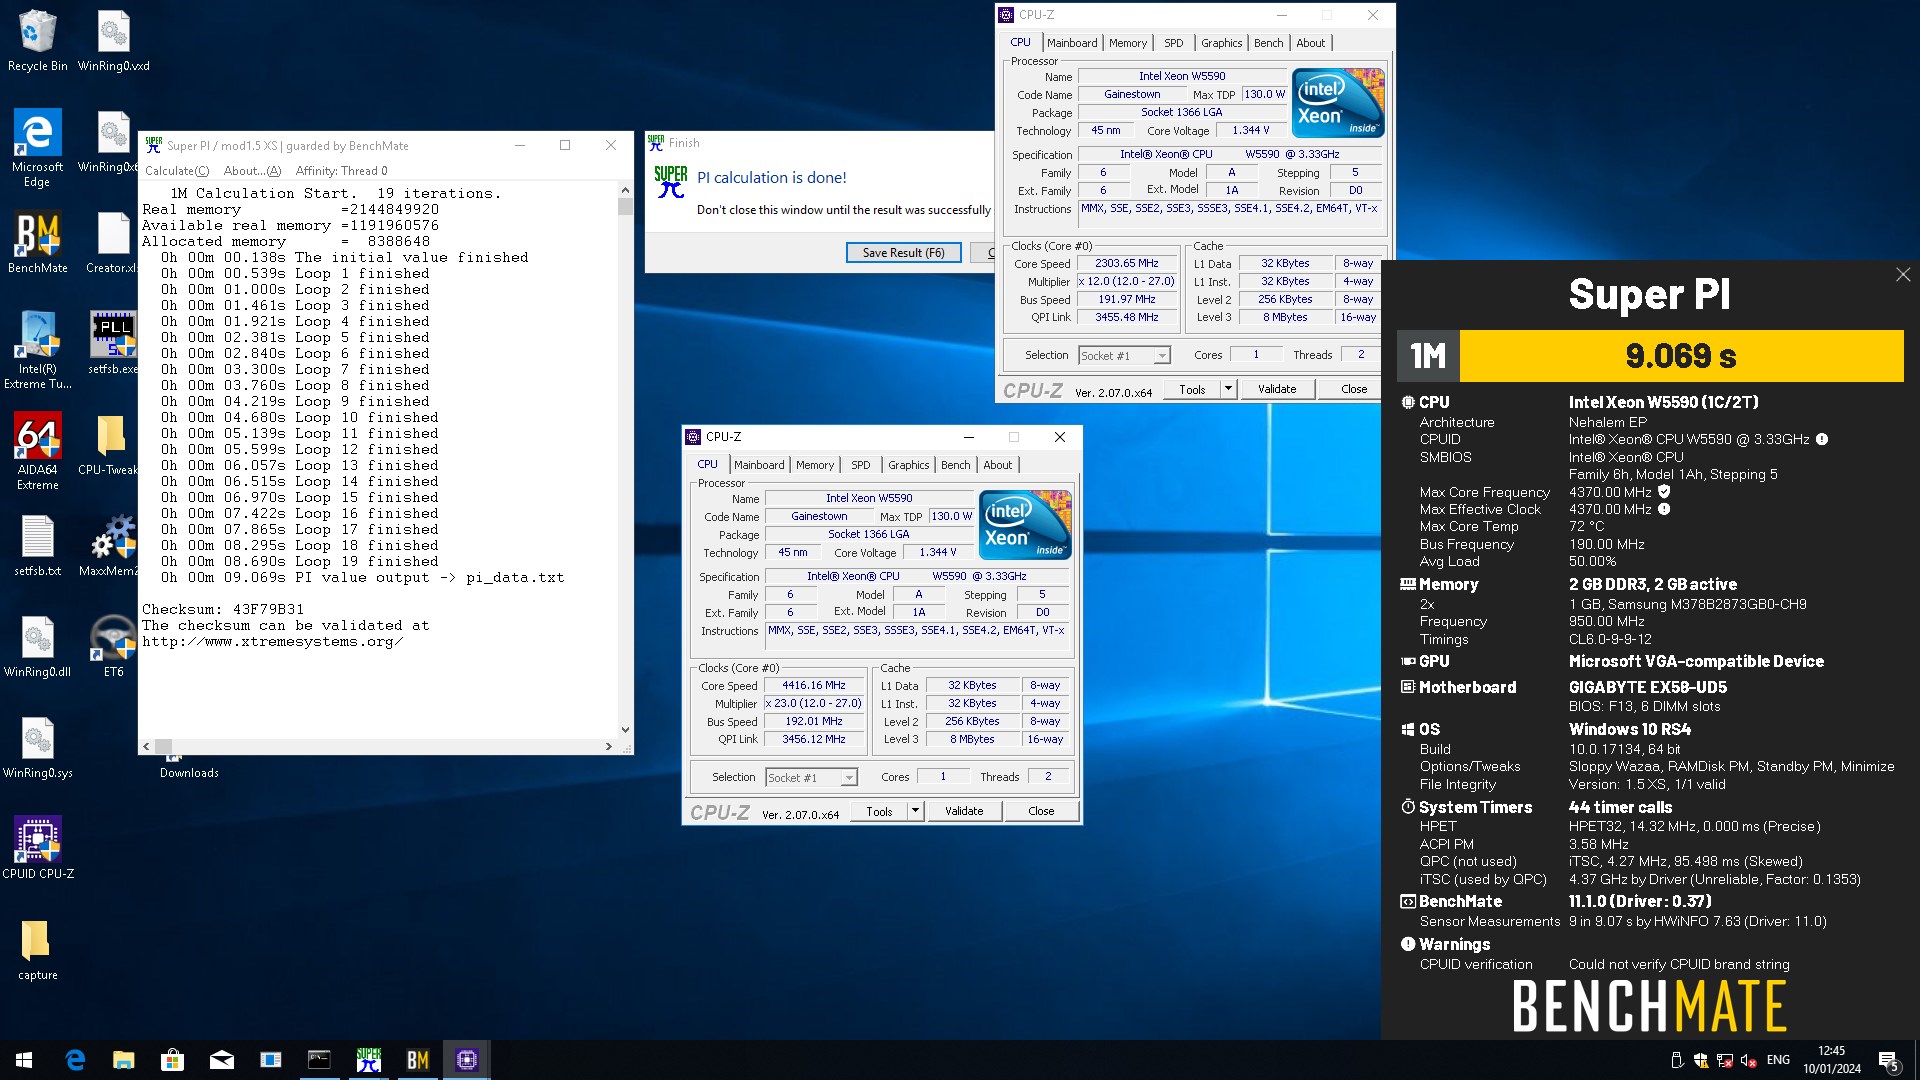1920x1080 pixels.
Task: Open WinRing0.vxd file on desktop
Action: pos(113,41)
